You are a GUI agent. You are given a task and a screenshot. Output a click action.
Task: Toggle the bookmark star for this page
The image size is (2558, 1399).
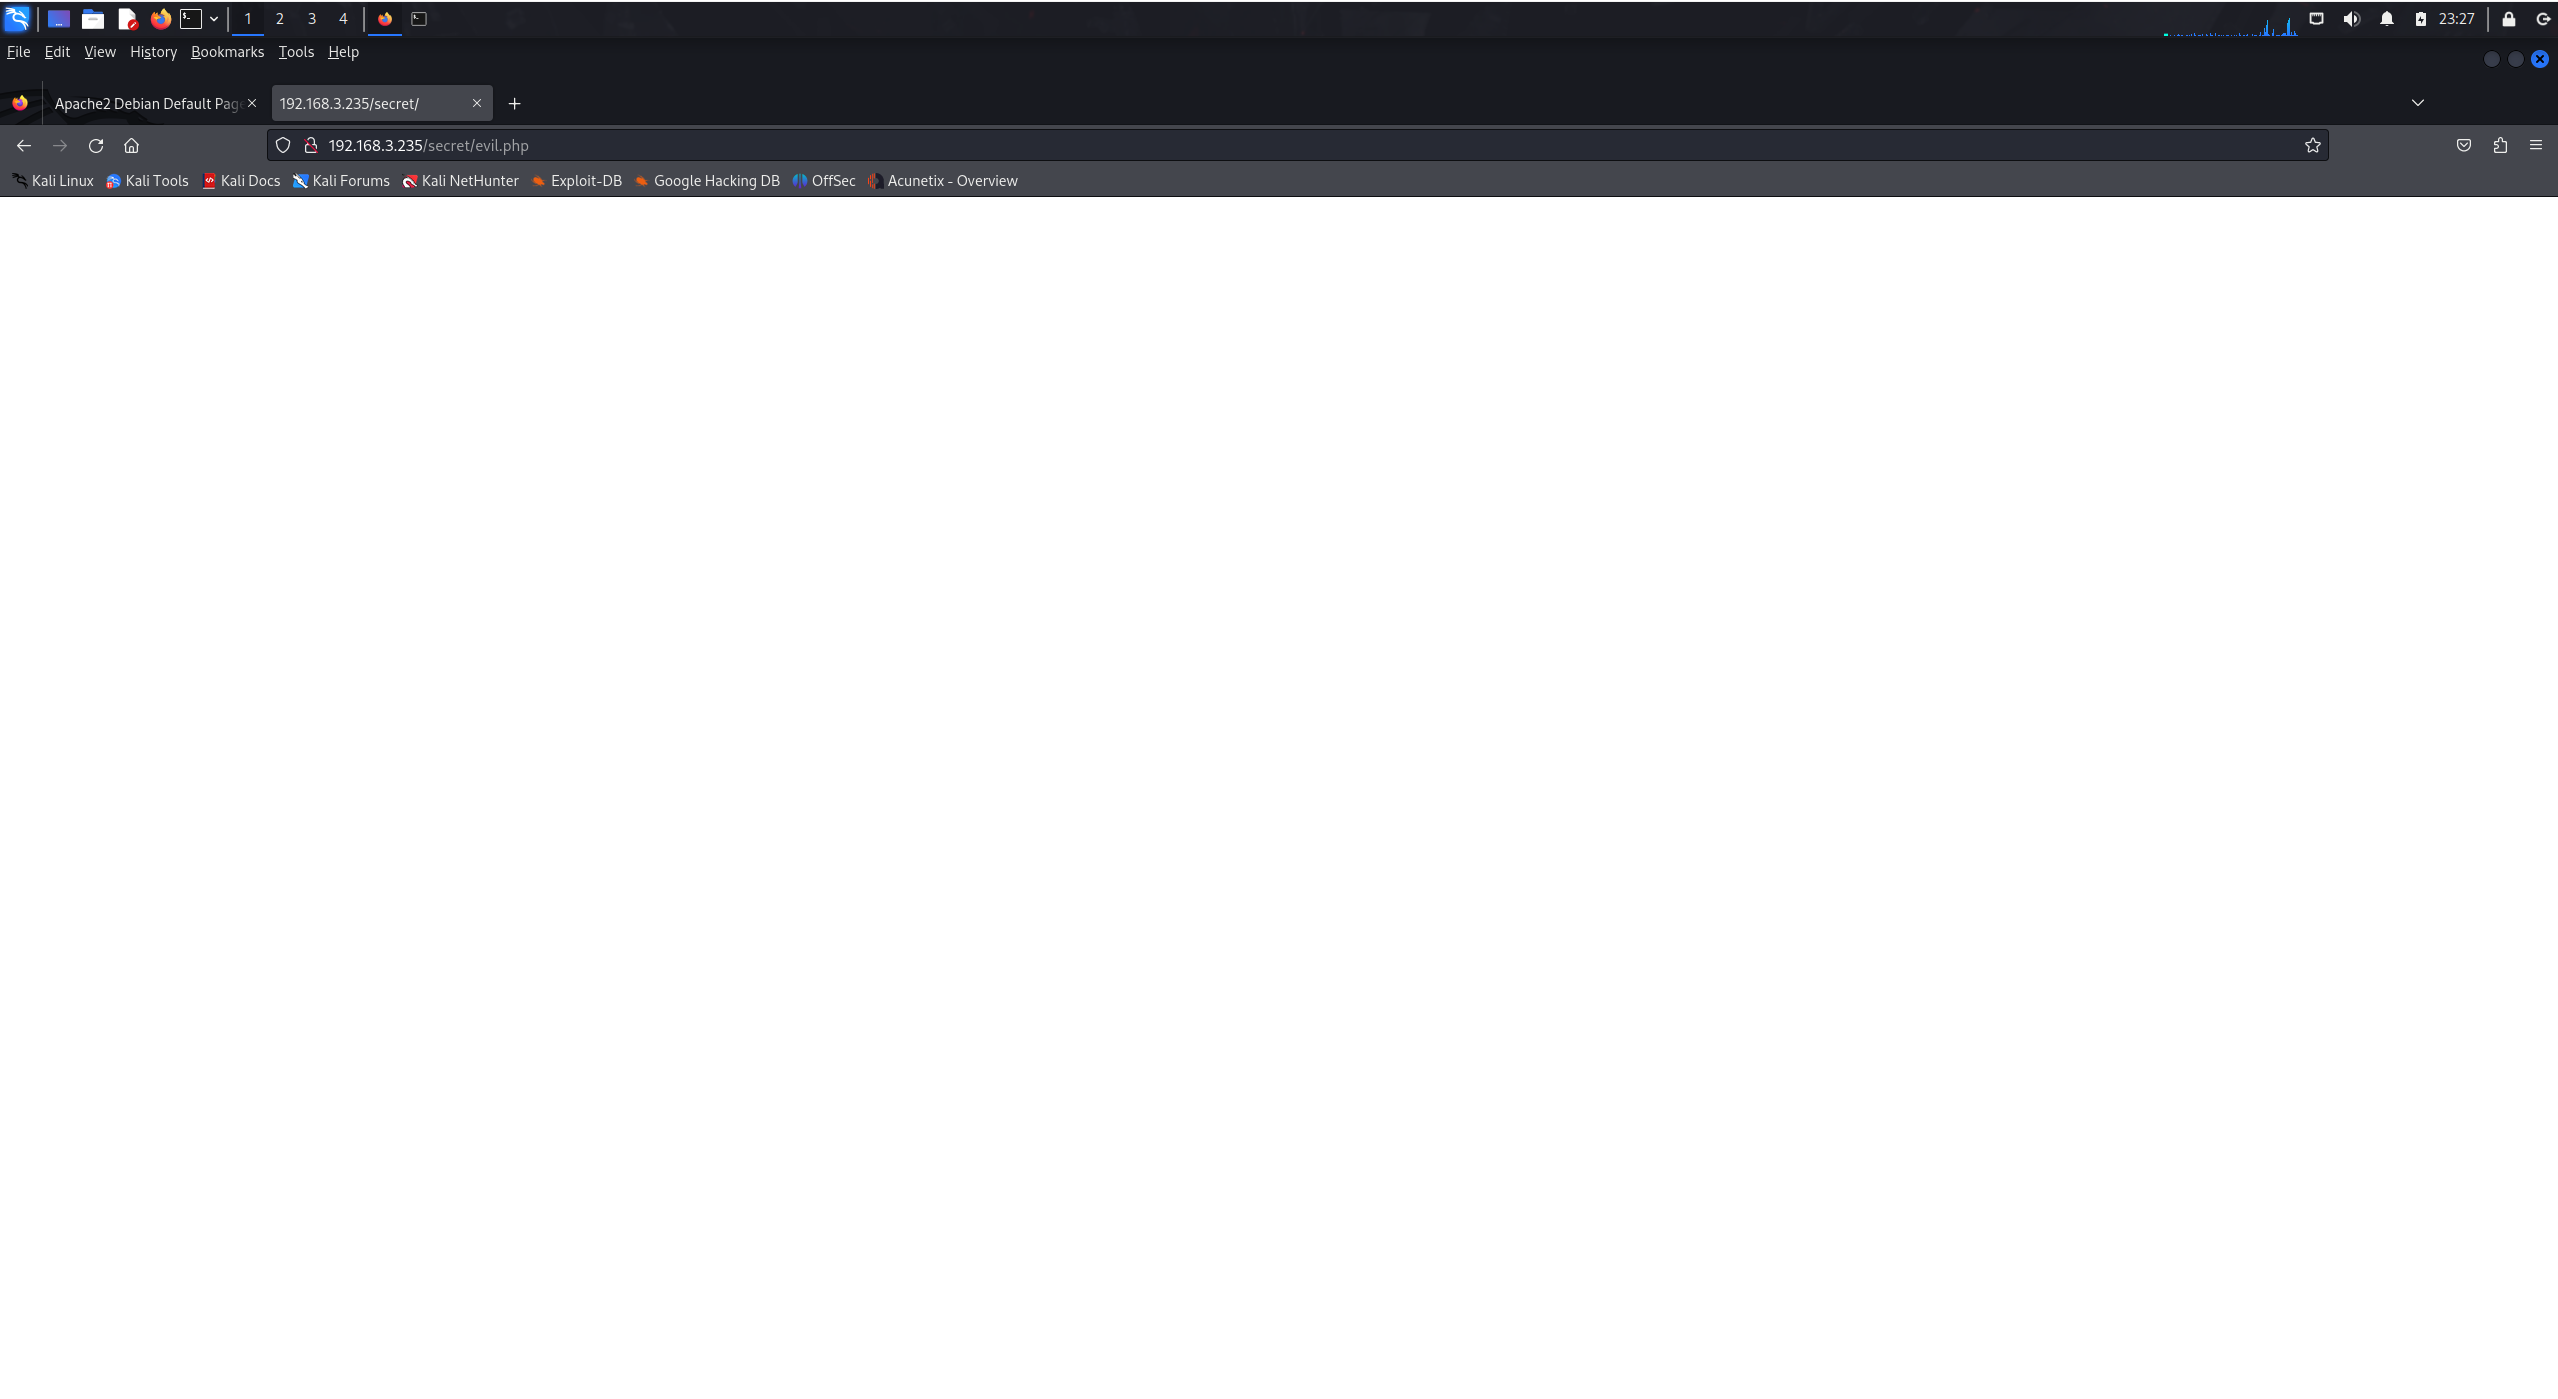pos(2312,145)
